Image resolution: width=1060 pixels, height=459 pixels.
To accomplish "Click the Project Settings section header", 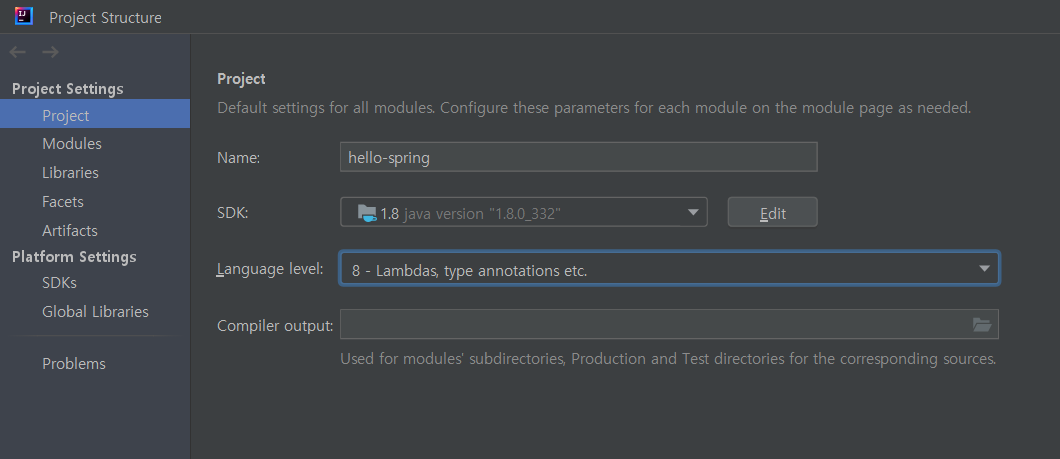I will [x=68, y=89].
